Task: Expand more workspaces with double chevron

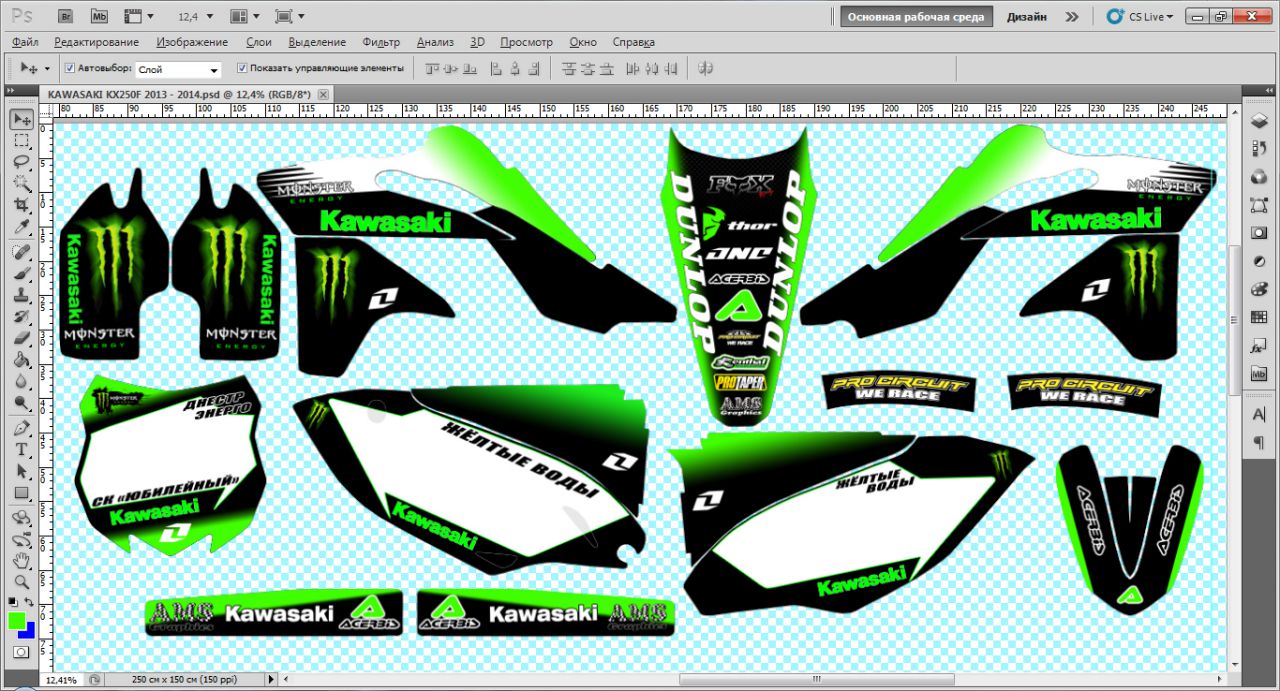Action: [x=1072, y=17]
